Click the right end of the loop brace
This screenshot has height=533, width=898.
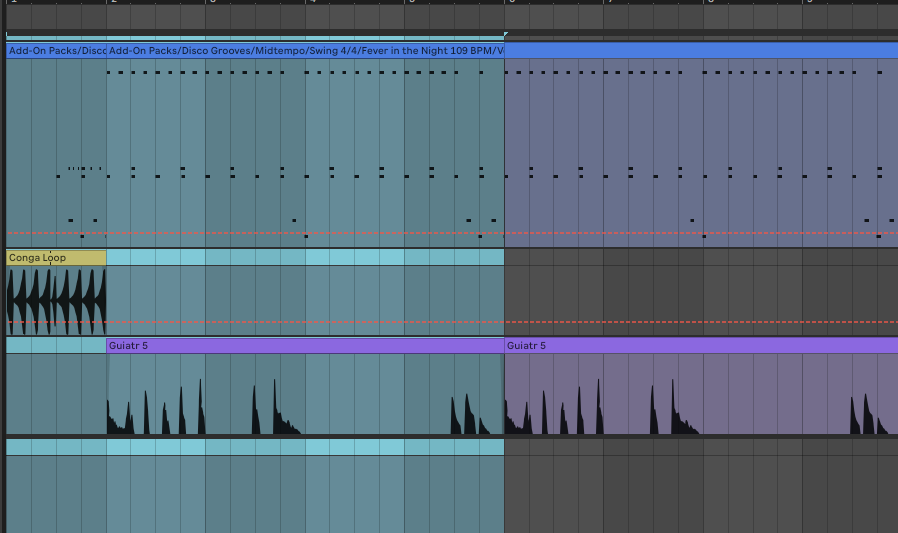(x=502, y=36)
